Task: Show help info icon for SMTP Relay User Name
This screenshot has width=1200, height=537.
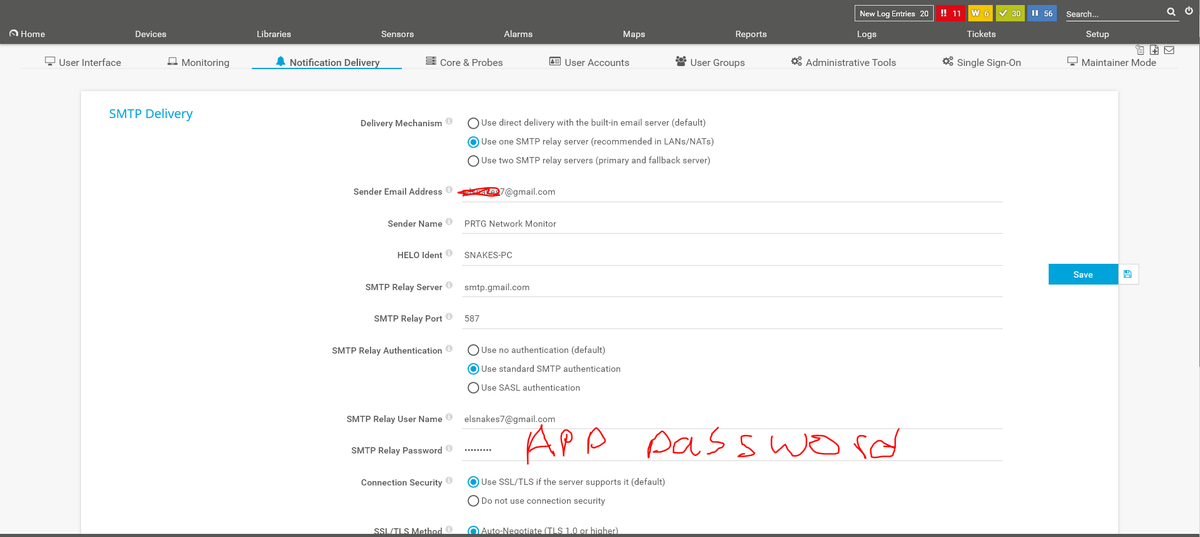Action: [x=450, y=419]
